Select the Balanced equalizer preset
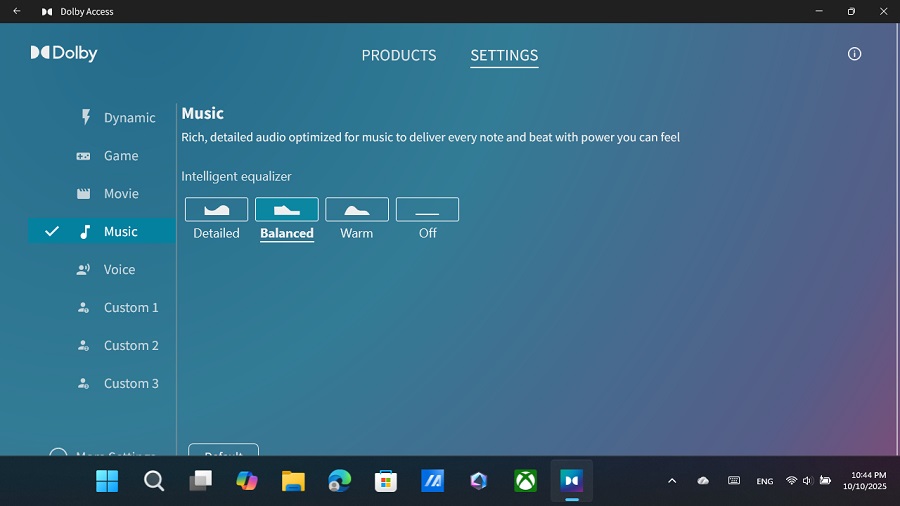 coord(287,210)
